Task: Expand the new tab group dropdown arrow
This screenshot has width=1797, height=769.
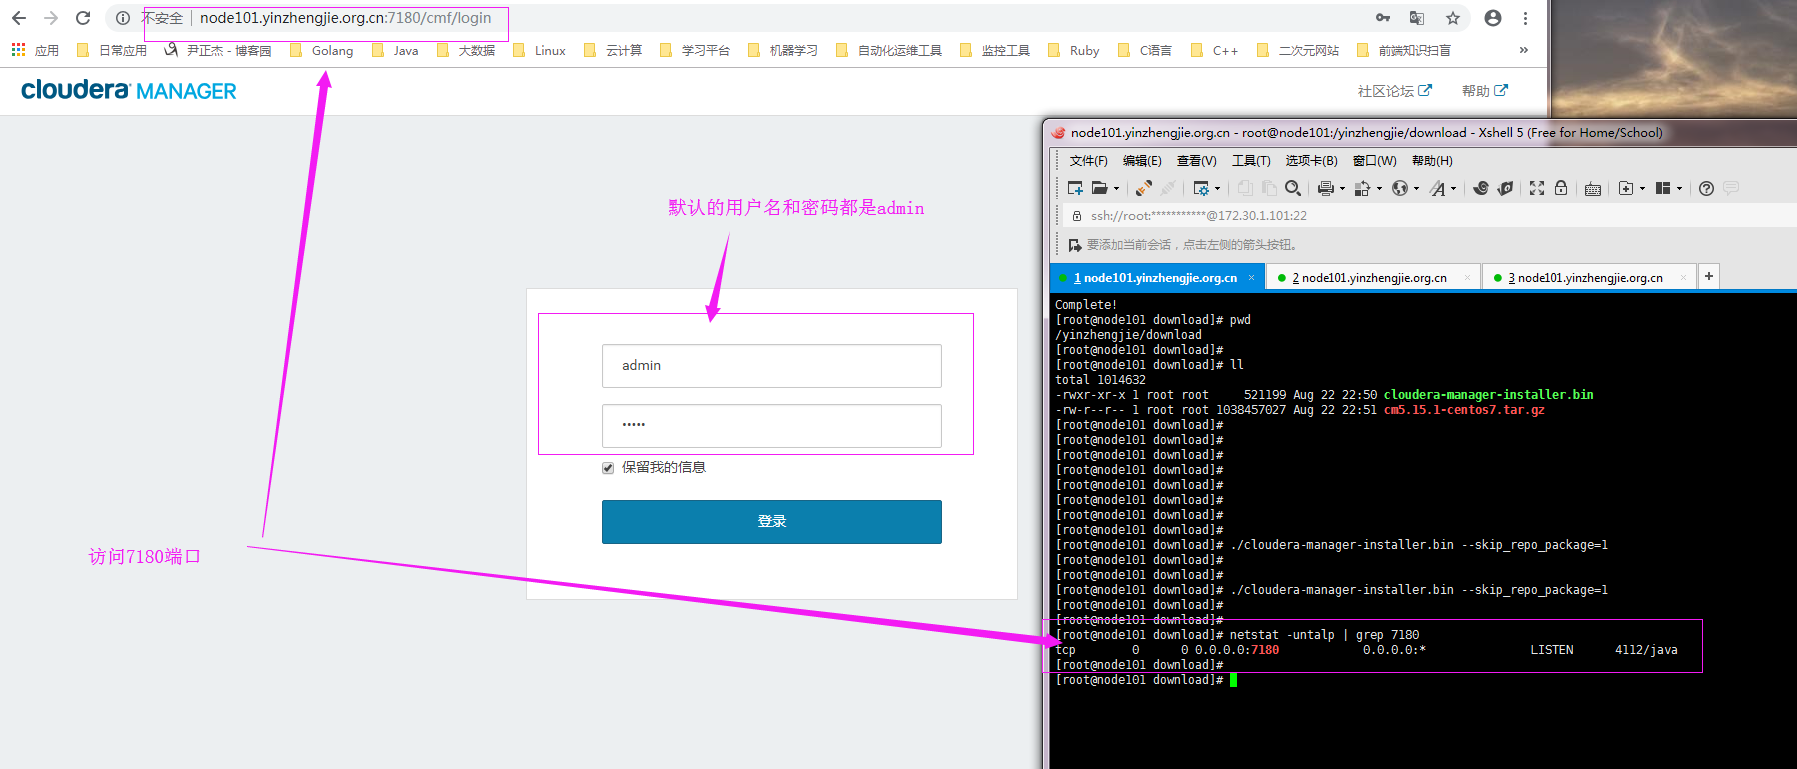Action: [1643, 189]
